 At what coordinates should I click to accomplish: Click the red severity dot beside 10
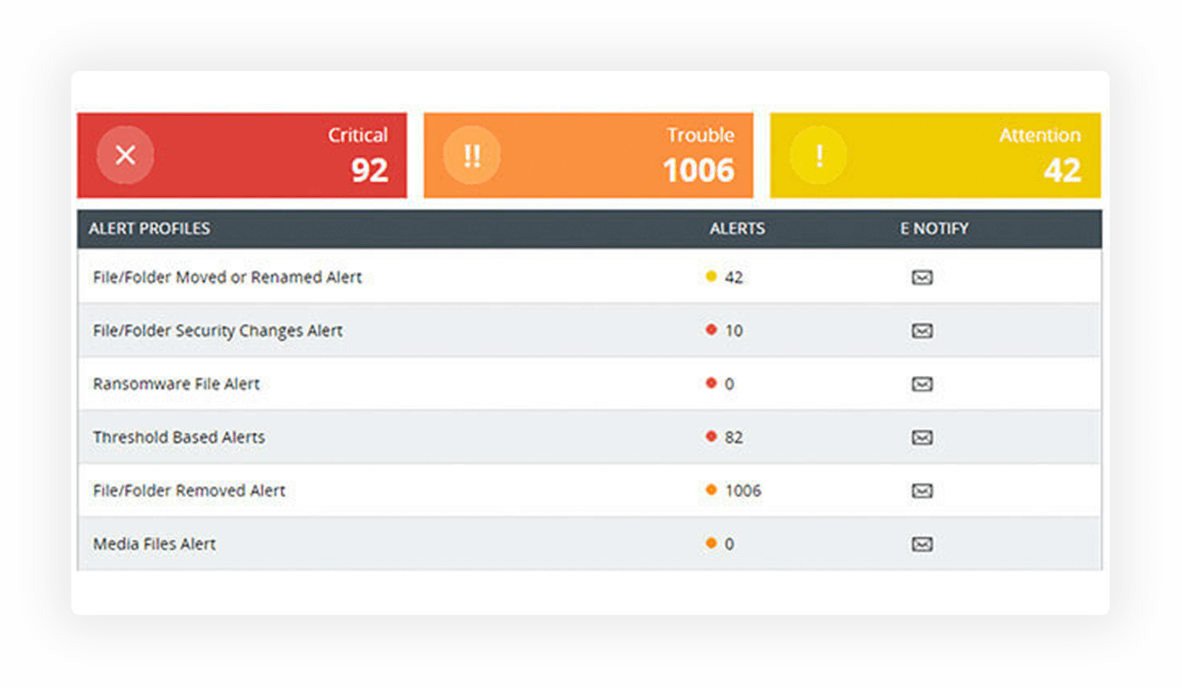pos(711,330)
